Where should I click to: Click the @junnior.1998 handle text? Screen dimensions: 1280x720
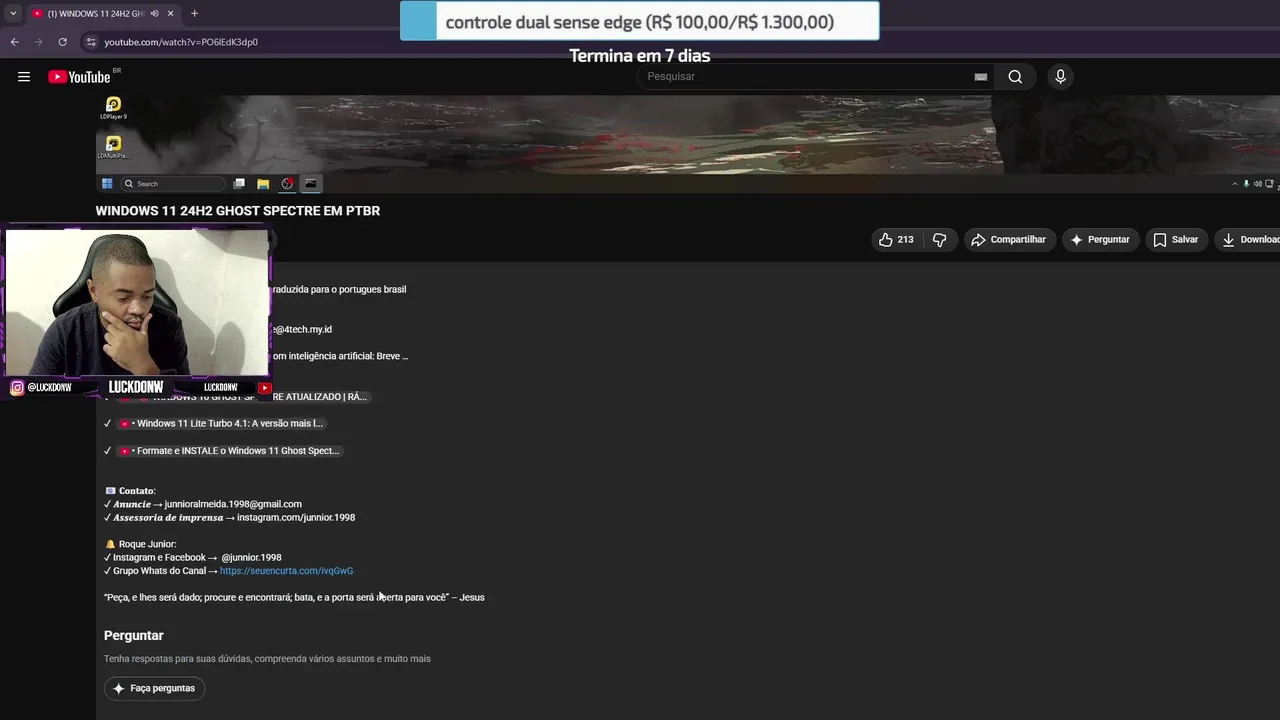(252, 558)
